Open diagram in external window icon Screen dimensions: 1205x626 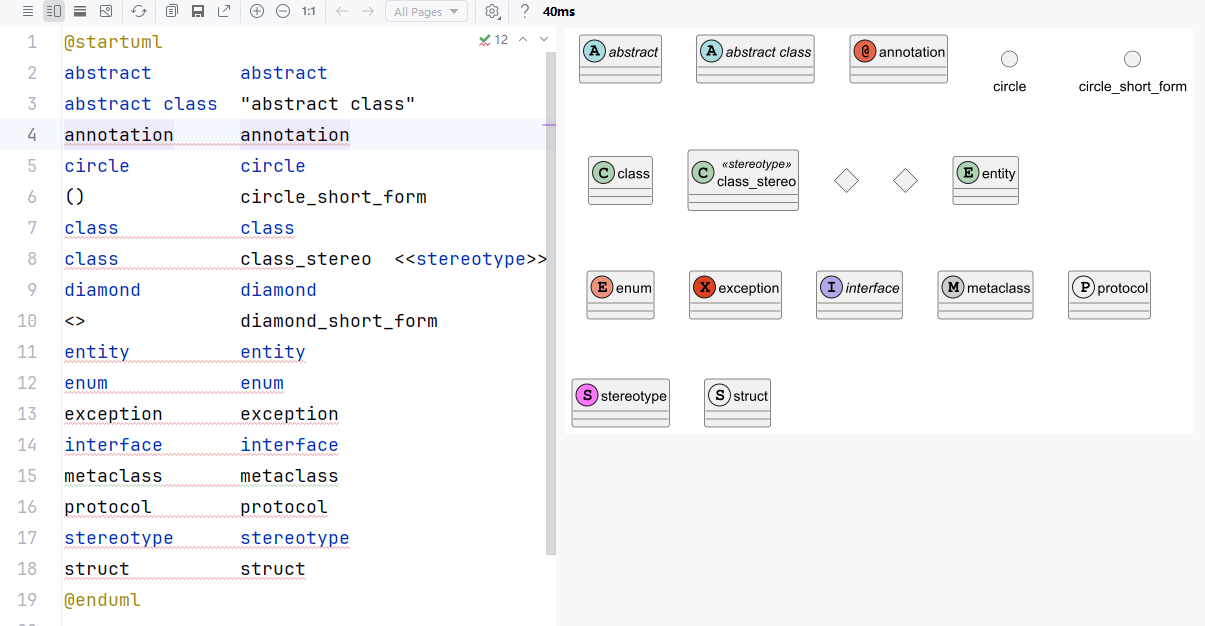pyautogui.click(x=224, y=11)
